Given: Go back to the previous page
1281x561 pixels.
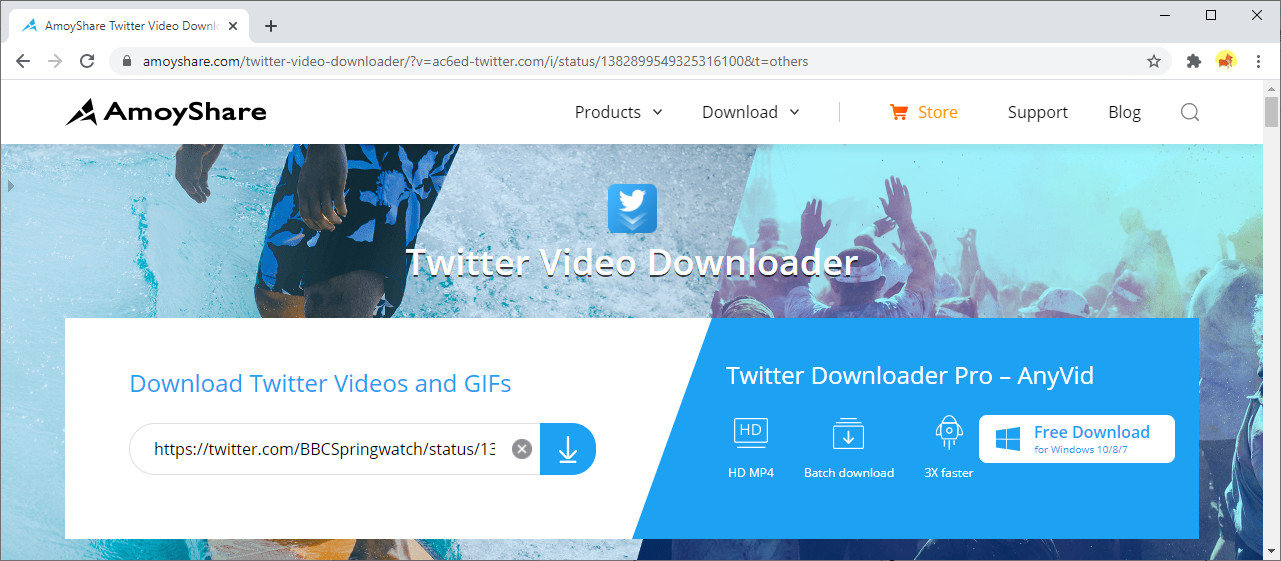Looking at the screenshot, I should pyautogui.click(x=23, y=61).
